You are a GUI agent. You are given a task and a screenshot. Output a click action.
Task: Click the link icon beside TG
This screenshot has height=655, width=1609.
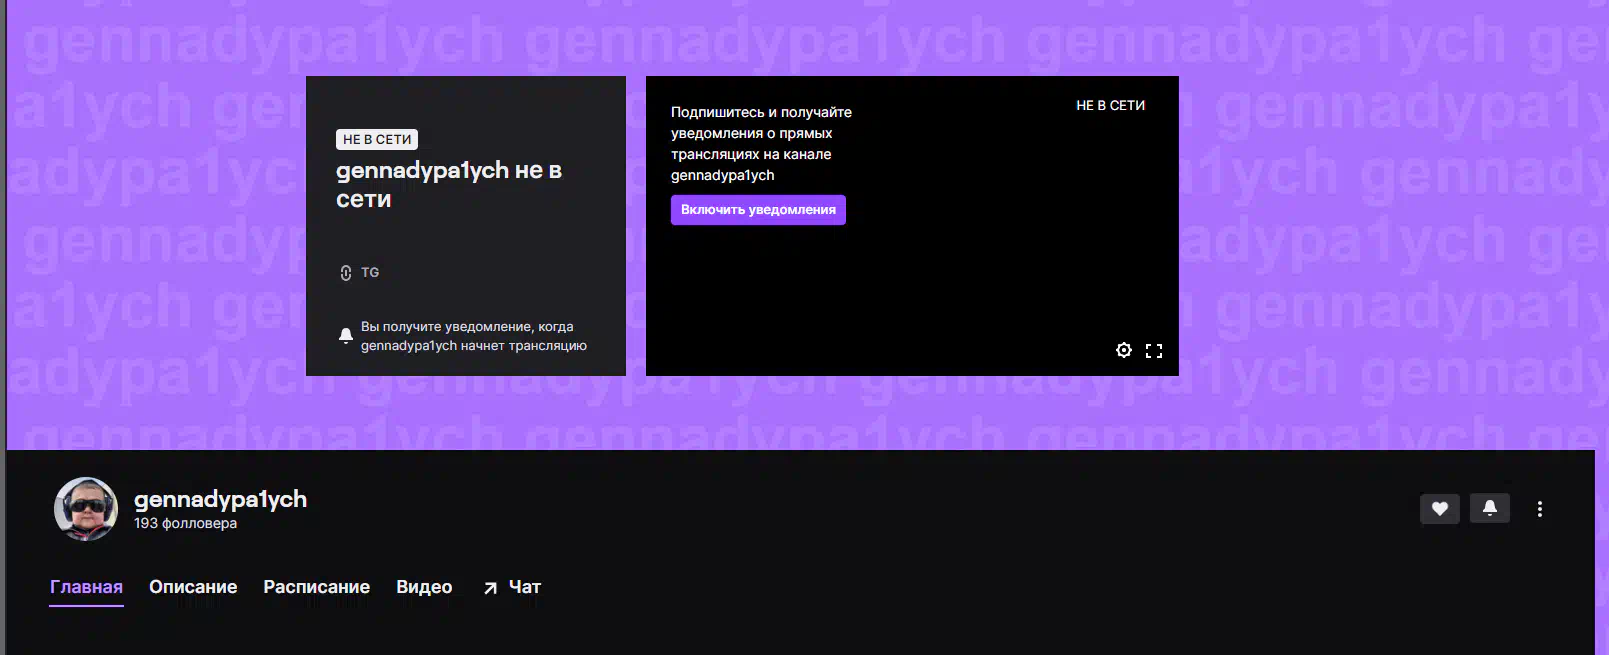(346, 273)
